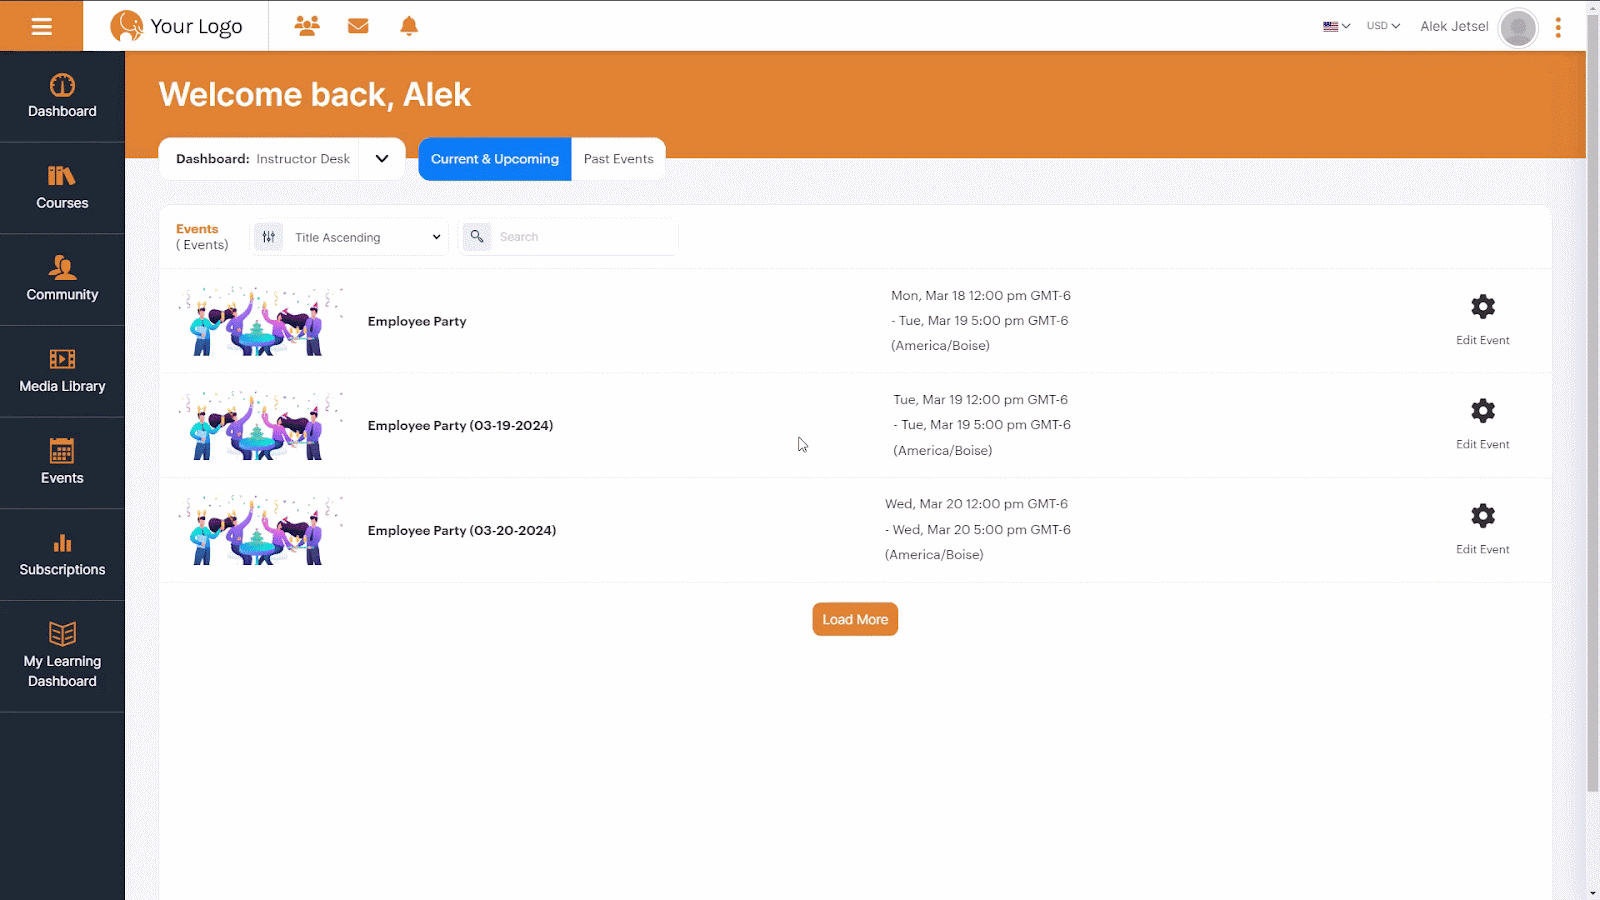Open the Employee Party event title
Screen dimensions: 1600x900
click(417, 321)
